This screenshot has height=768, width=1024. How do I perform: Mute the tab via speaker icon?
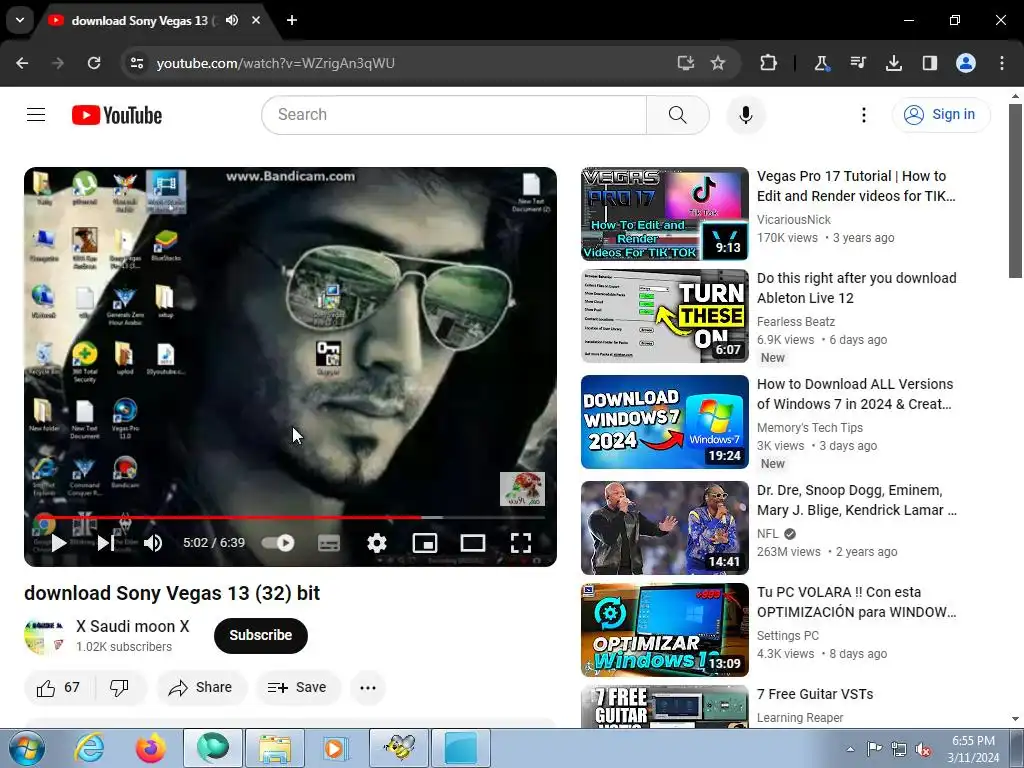click(x=232, y=20)
